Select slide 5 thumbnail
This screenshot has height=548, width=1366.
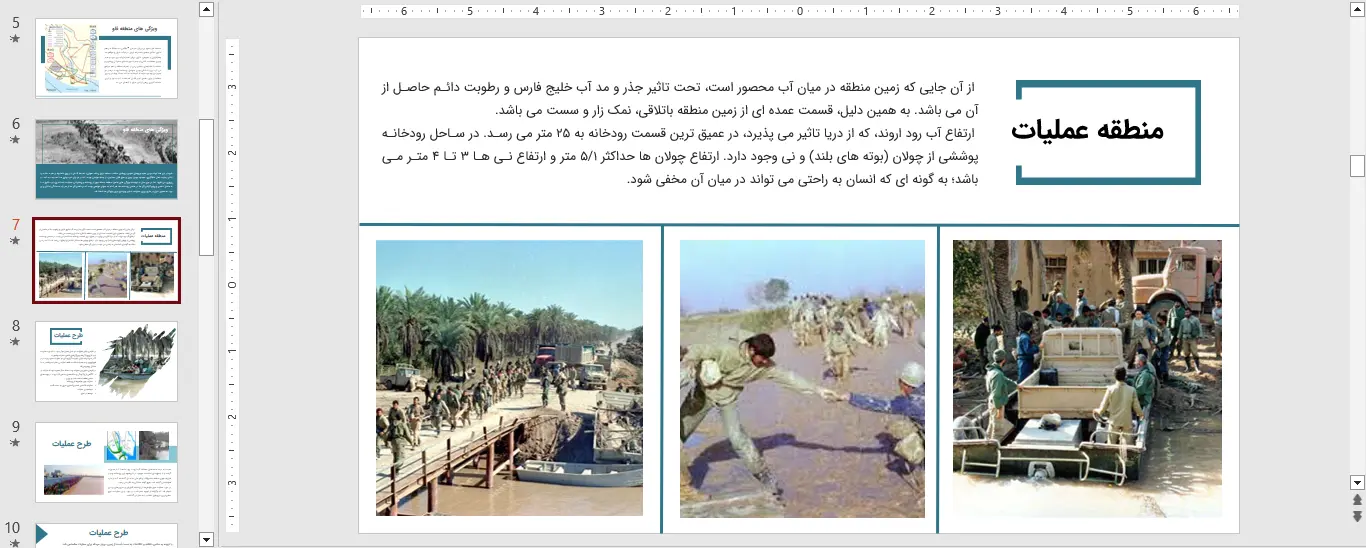(x=106, y=58)
